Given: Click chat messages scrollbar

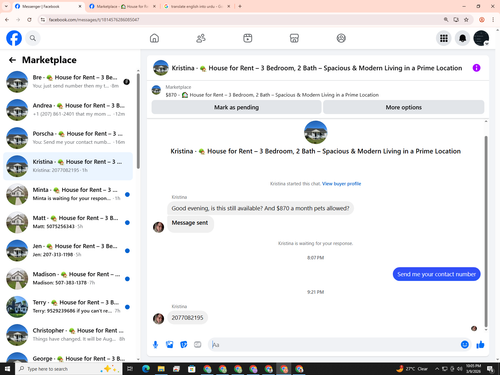Looking at the screenshot, I should point(486,231).
